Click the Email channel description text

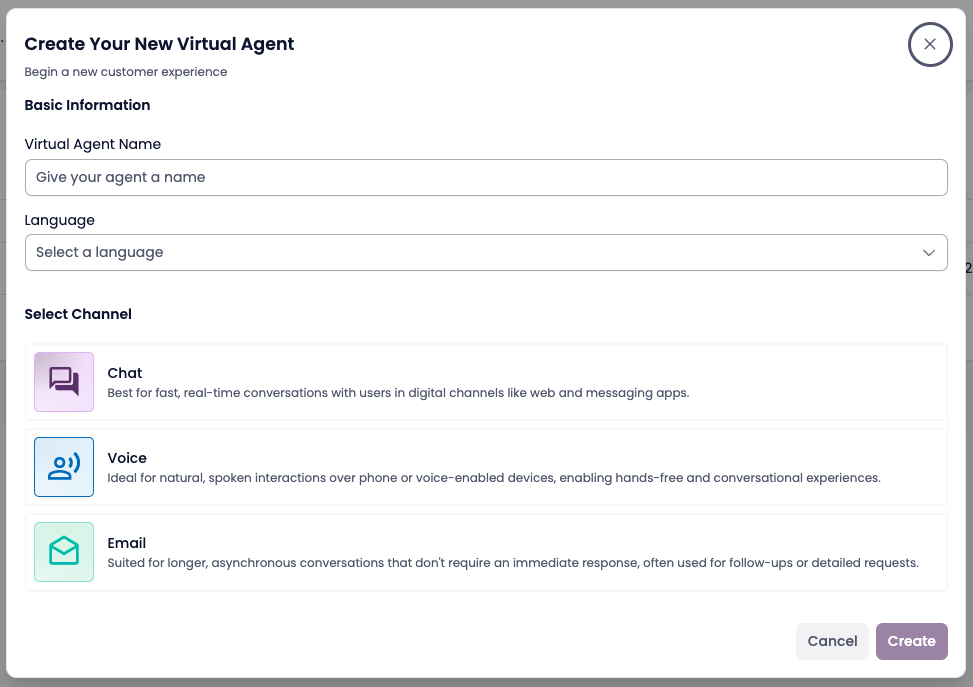(x=513, y=563)
